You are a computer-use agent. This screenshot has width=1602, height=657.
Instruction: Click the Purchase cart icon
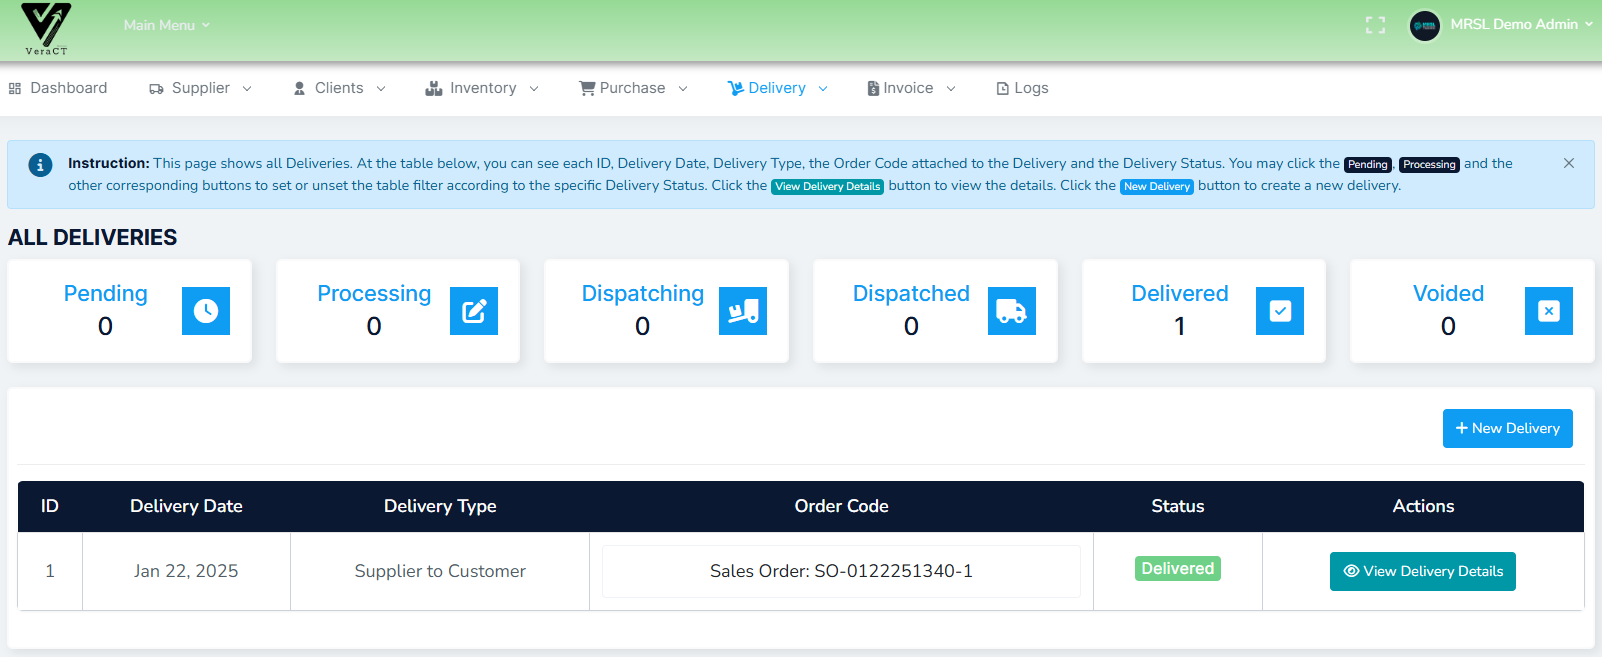point(587,88)
